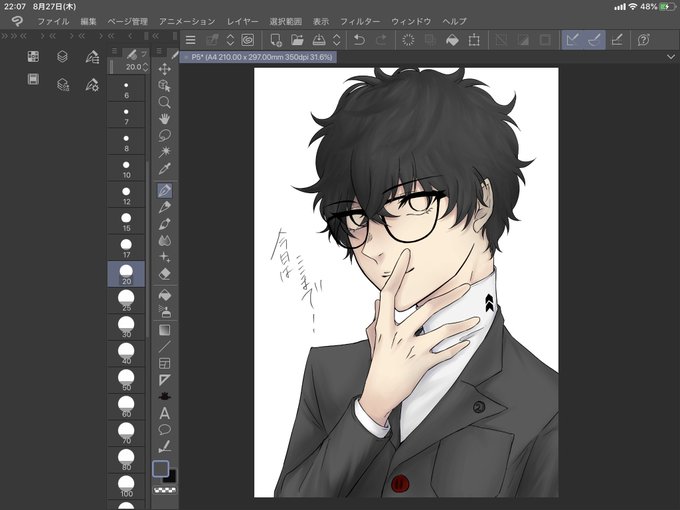
Task: Select the Decoration sparkle tool
Action: tap(164, 257)
